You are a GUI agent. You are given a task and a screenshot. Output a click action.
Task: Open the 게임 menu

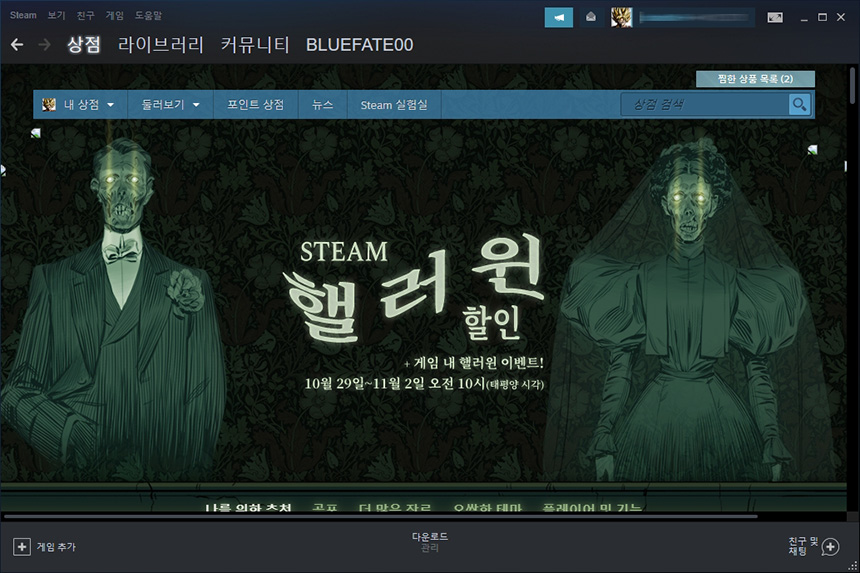pyautogui.click(x=115, y=15)
